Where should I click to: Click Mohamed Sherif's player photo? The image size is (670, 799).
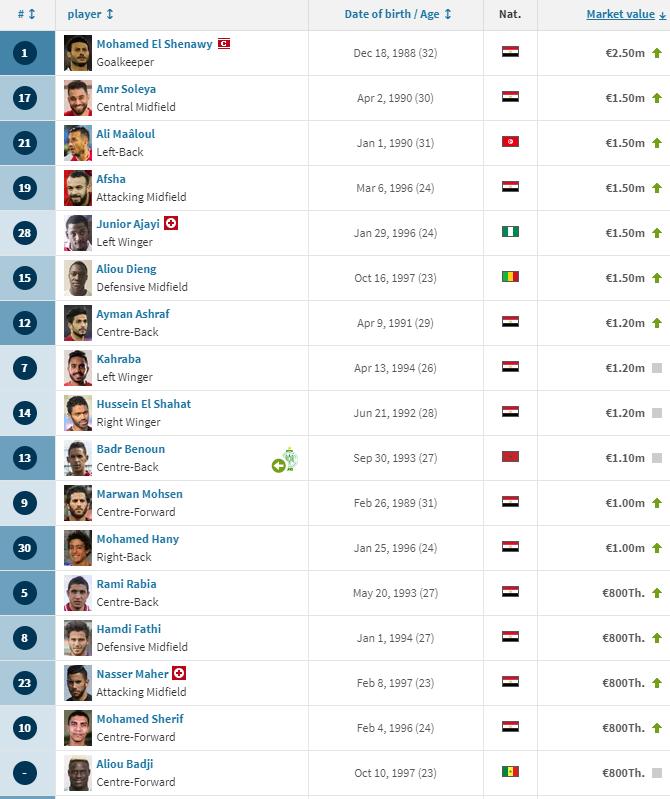click(x=77, y=727)
